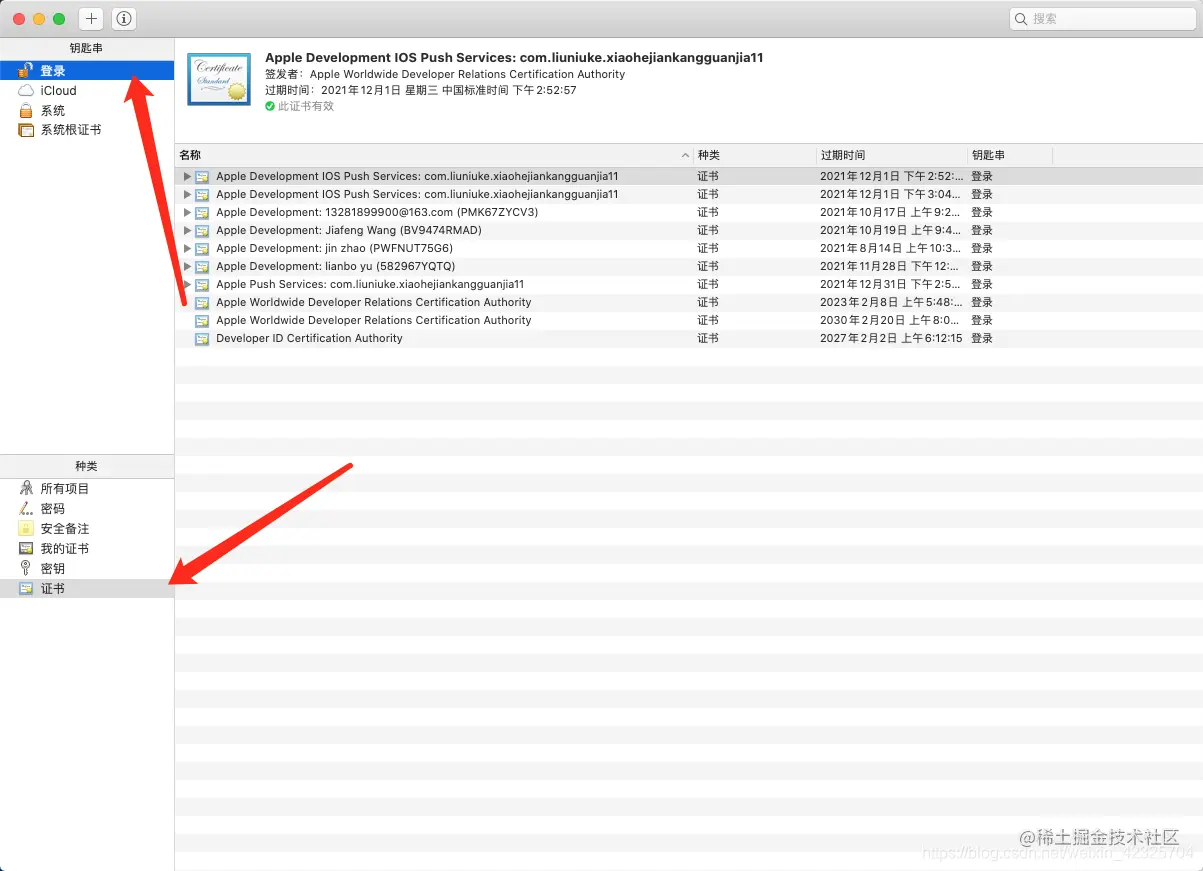Sort by 名称 column header
Image resolution: width=1203 pixels, height=871 pixels.
434,155
